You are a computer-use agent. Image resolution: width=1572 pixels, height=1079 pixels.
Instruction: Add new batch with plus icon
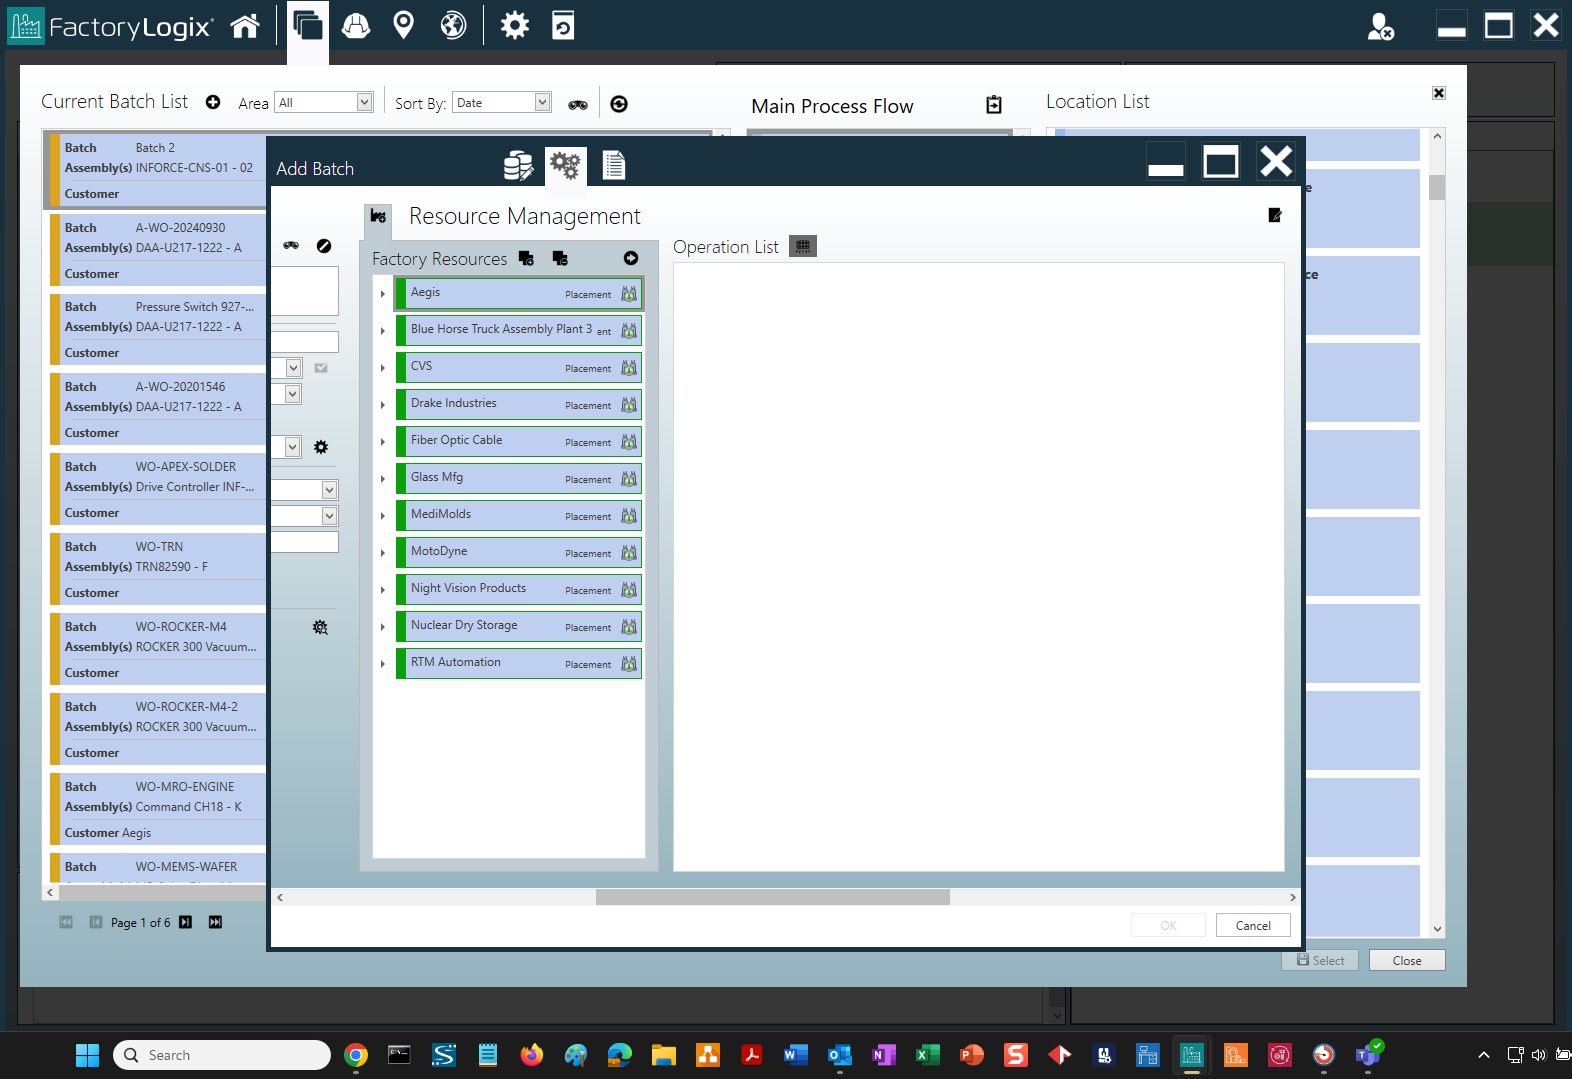[213, 102]
